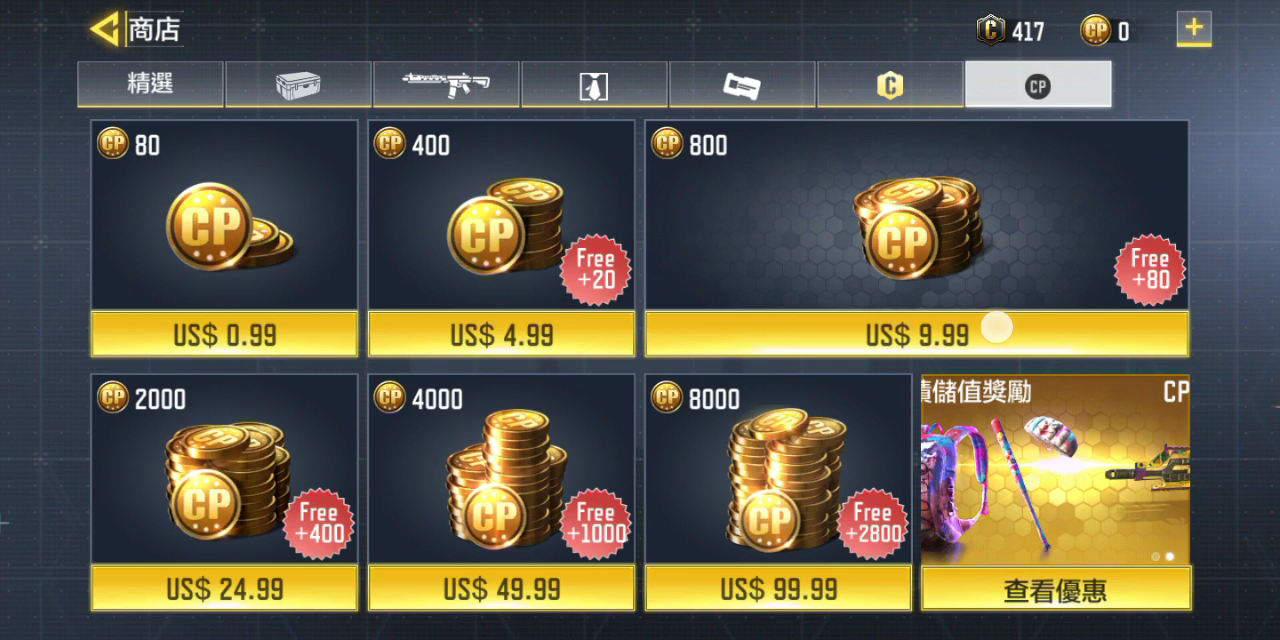Open the weapons tab with rifle icon
The image size is (1280, 640).
446,84
